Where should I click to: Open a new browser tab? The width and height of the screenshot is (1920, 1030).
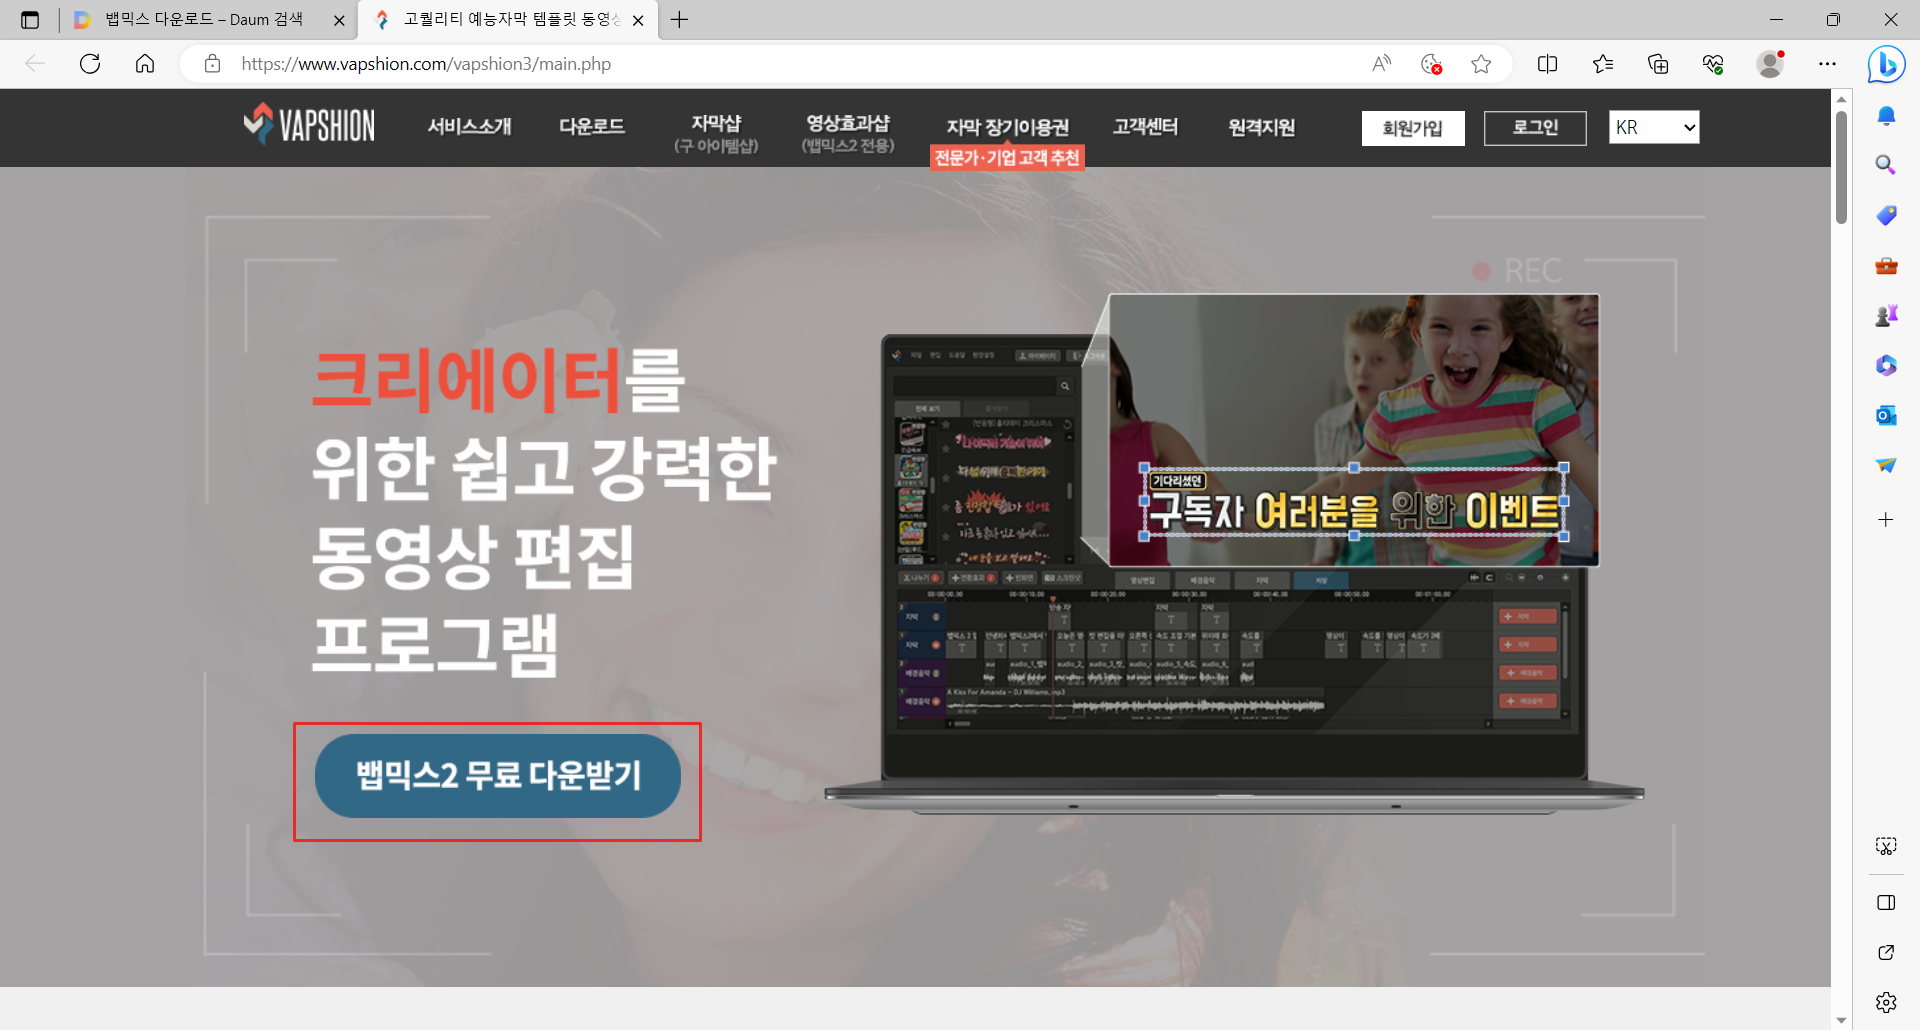pos(680,20)
